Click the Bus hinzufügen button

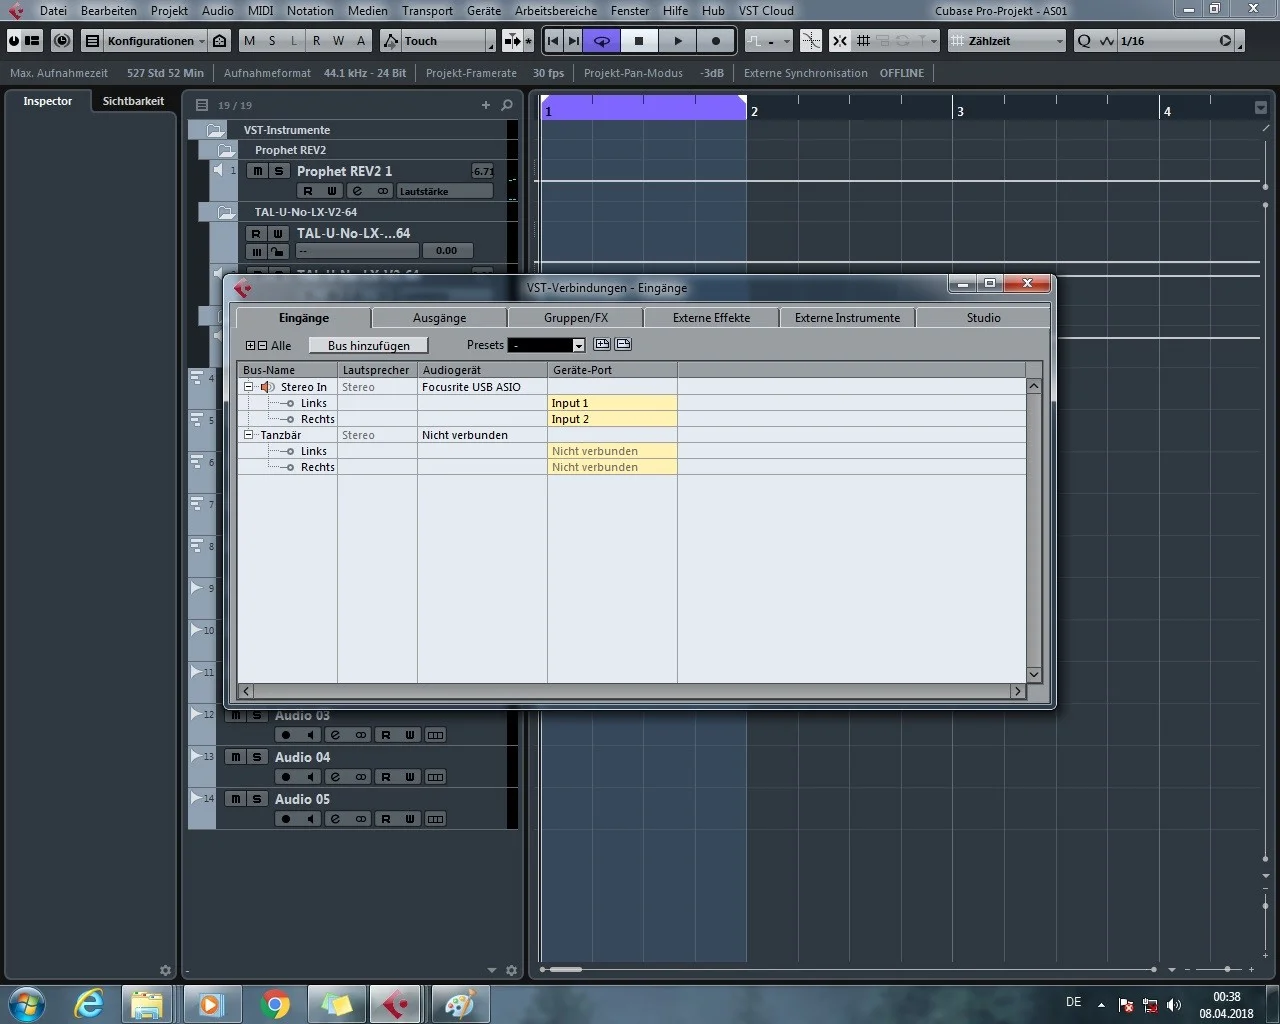(369, 345)
